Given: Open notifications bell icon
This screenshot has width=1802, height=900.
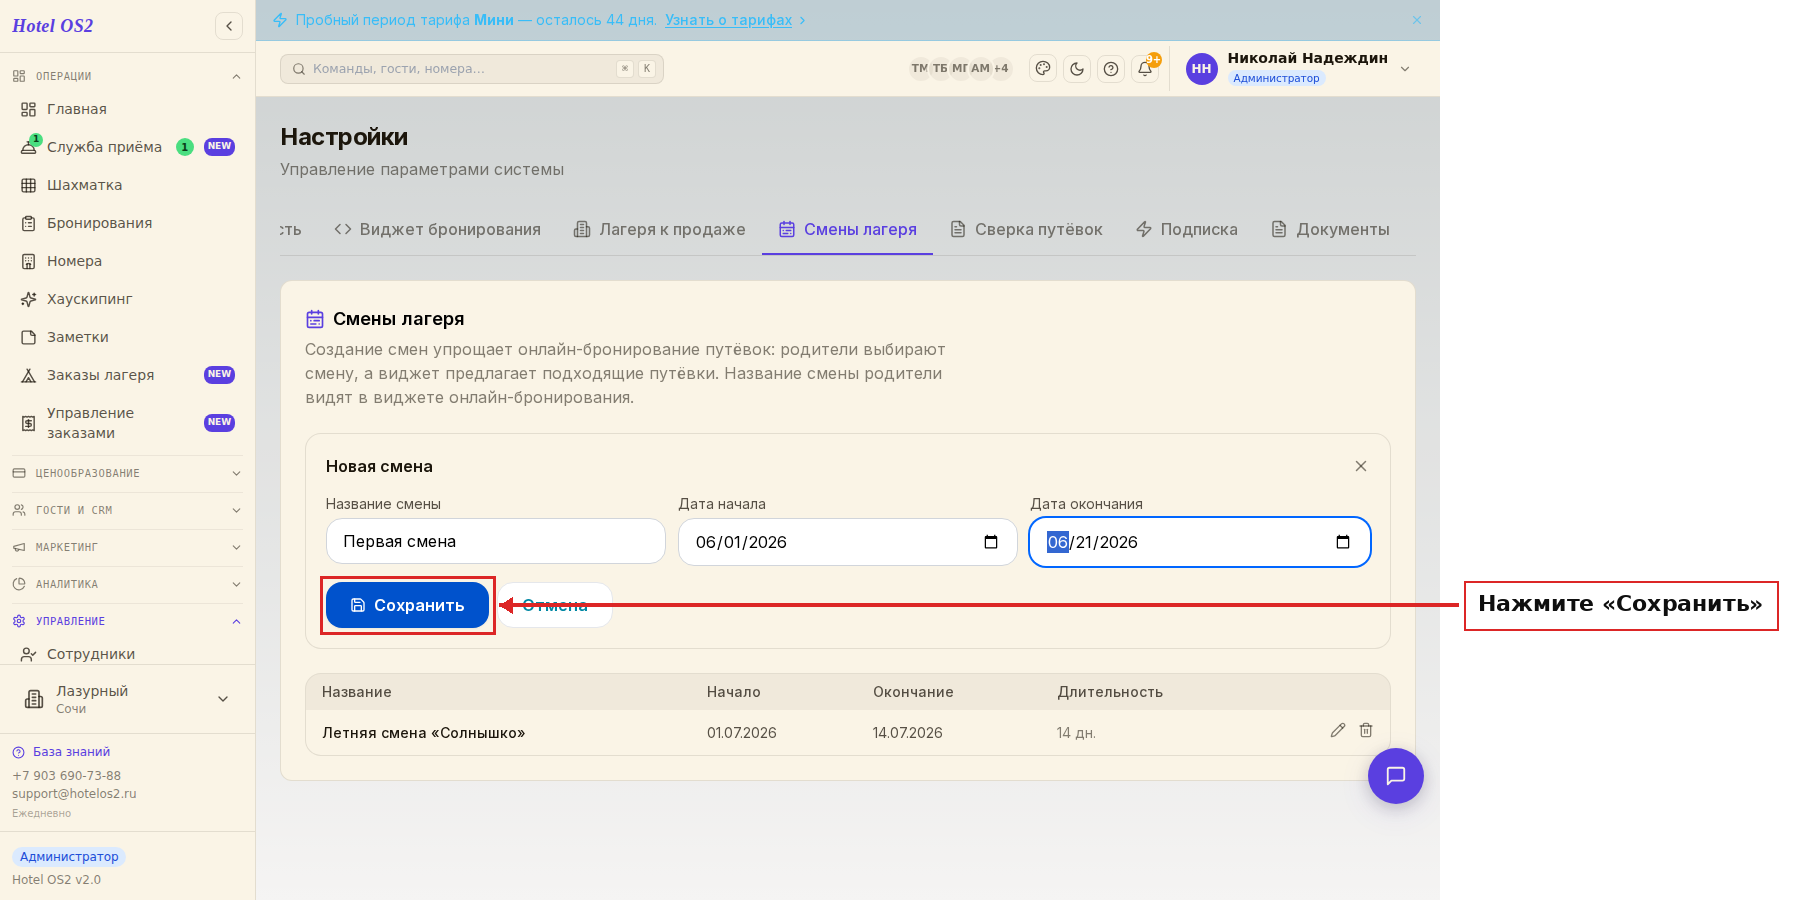Looking at the screenshot, I should (x=1145, y=68).
